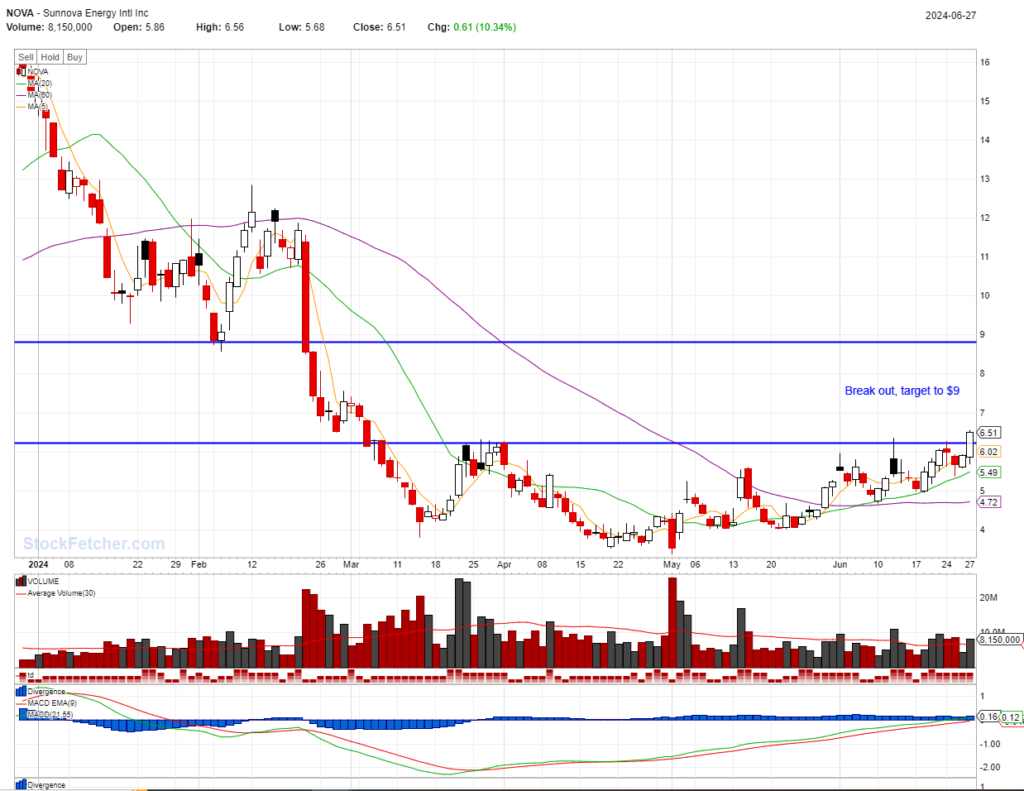Click the NOVA - Sunnova Energy Intl Inc title
This screenshot has height=791, width=1024.
pyautogui.click(x=77, y=13)
